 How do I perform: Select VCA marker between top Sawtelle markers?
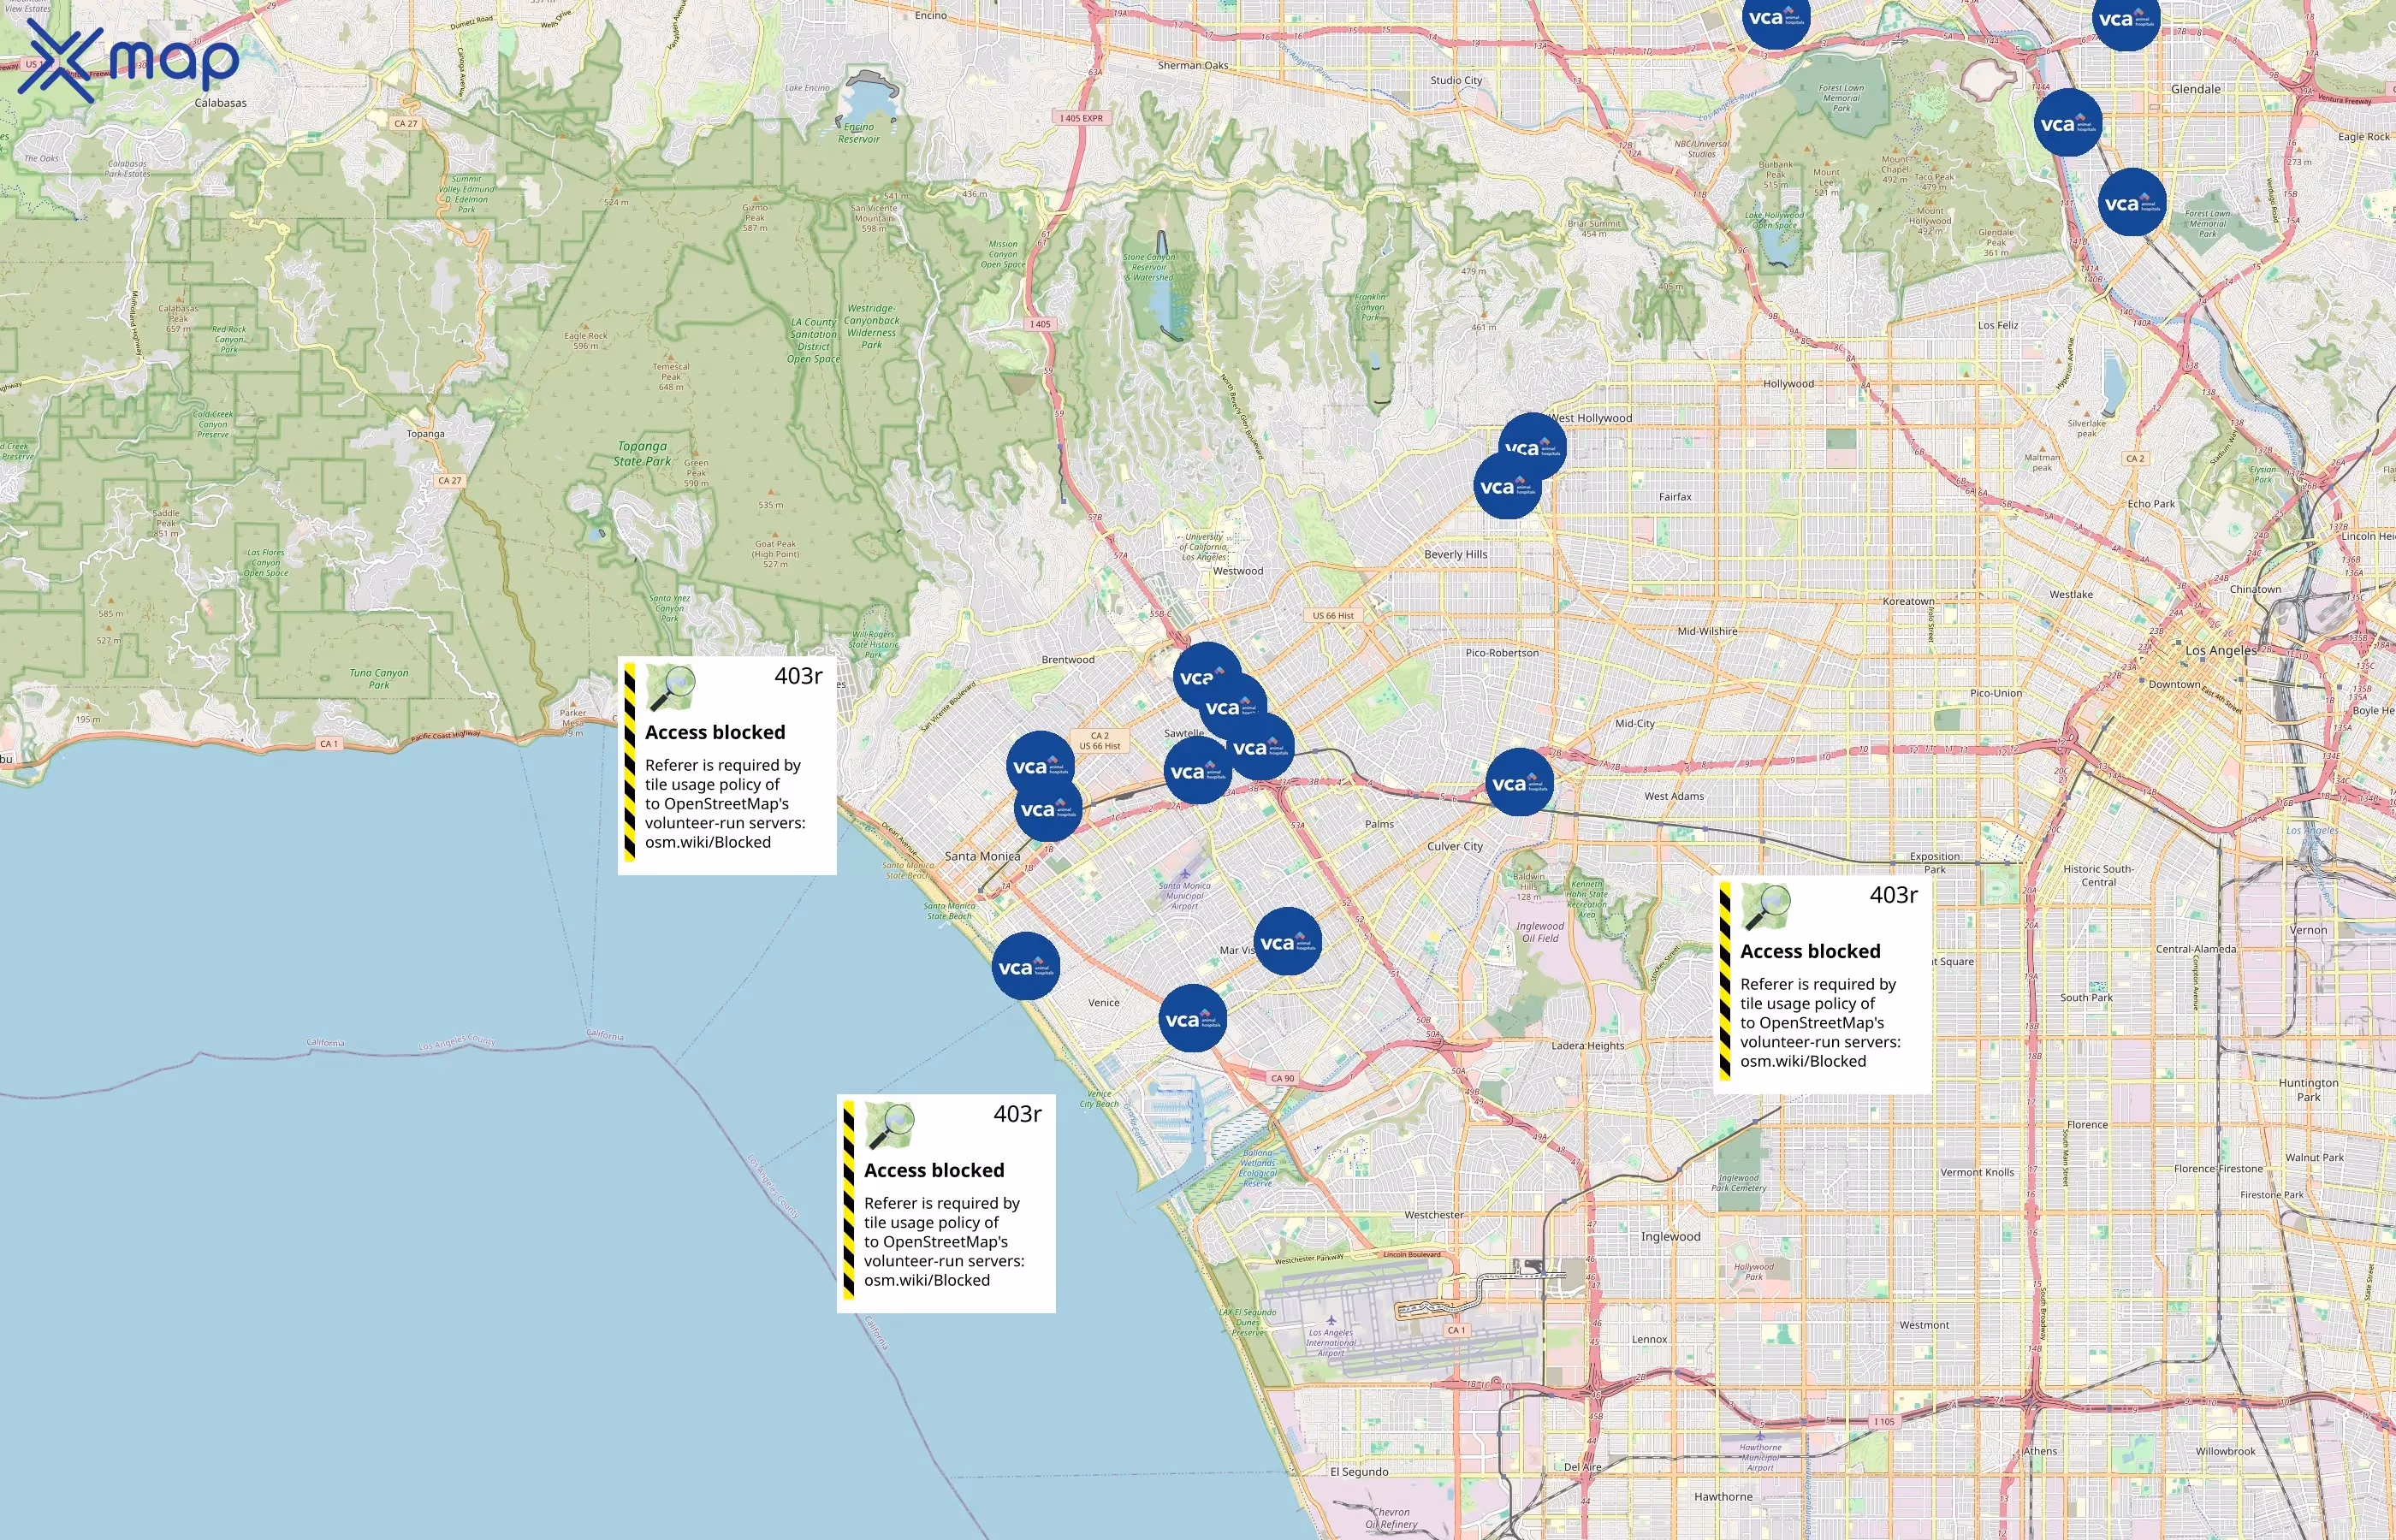[x=1233, y=707]
